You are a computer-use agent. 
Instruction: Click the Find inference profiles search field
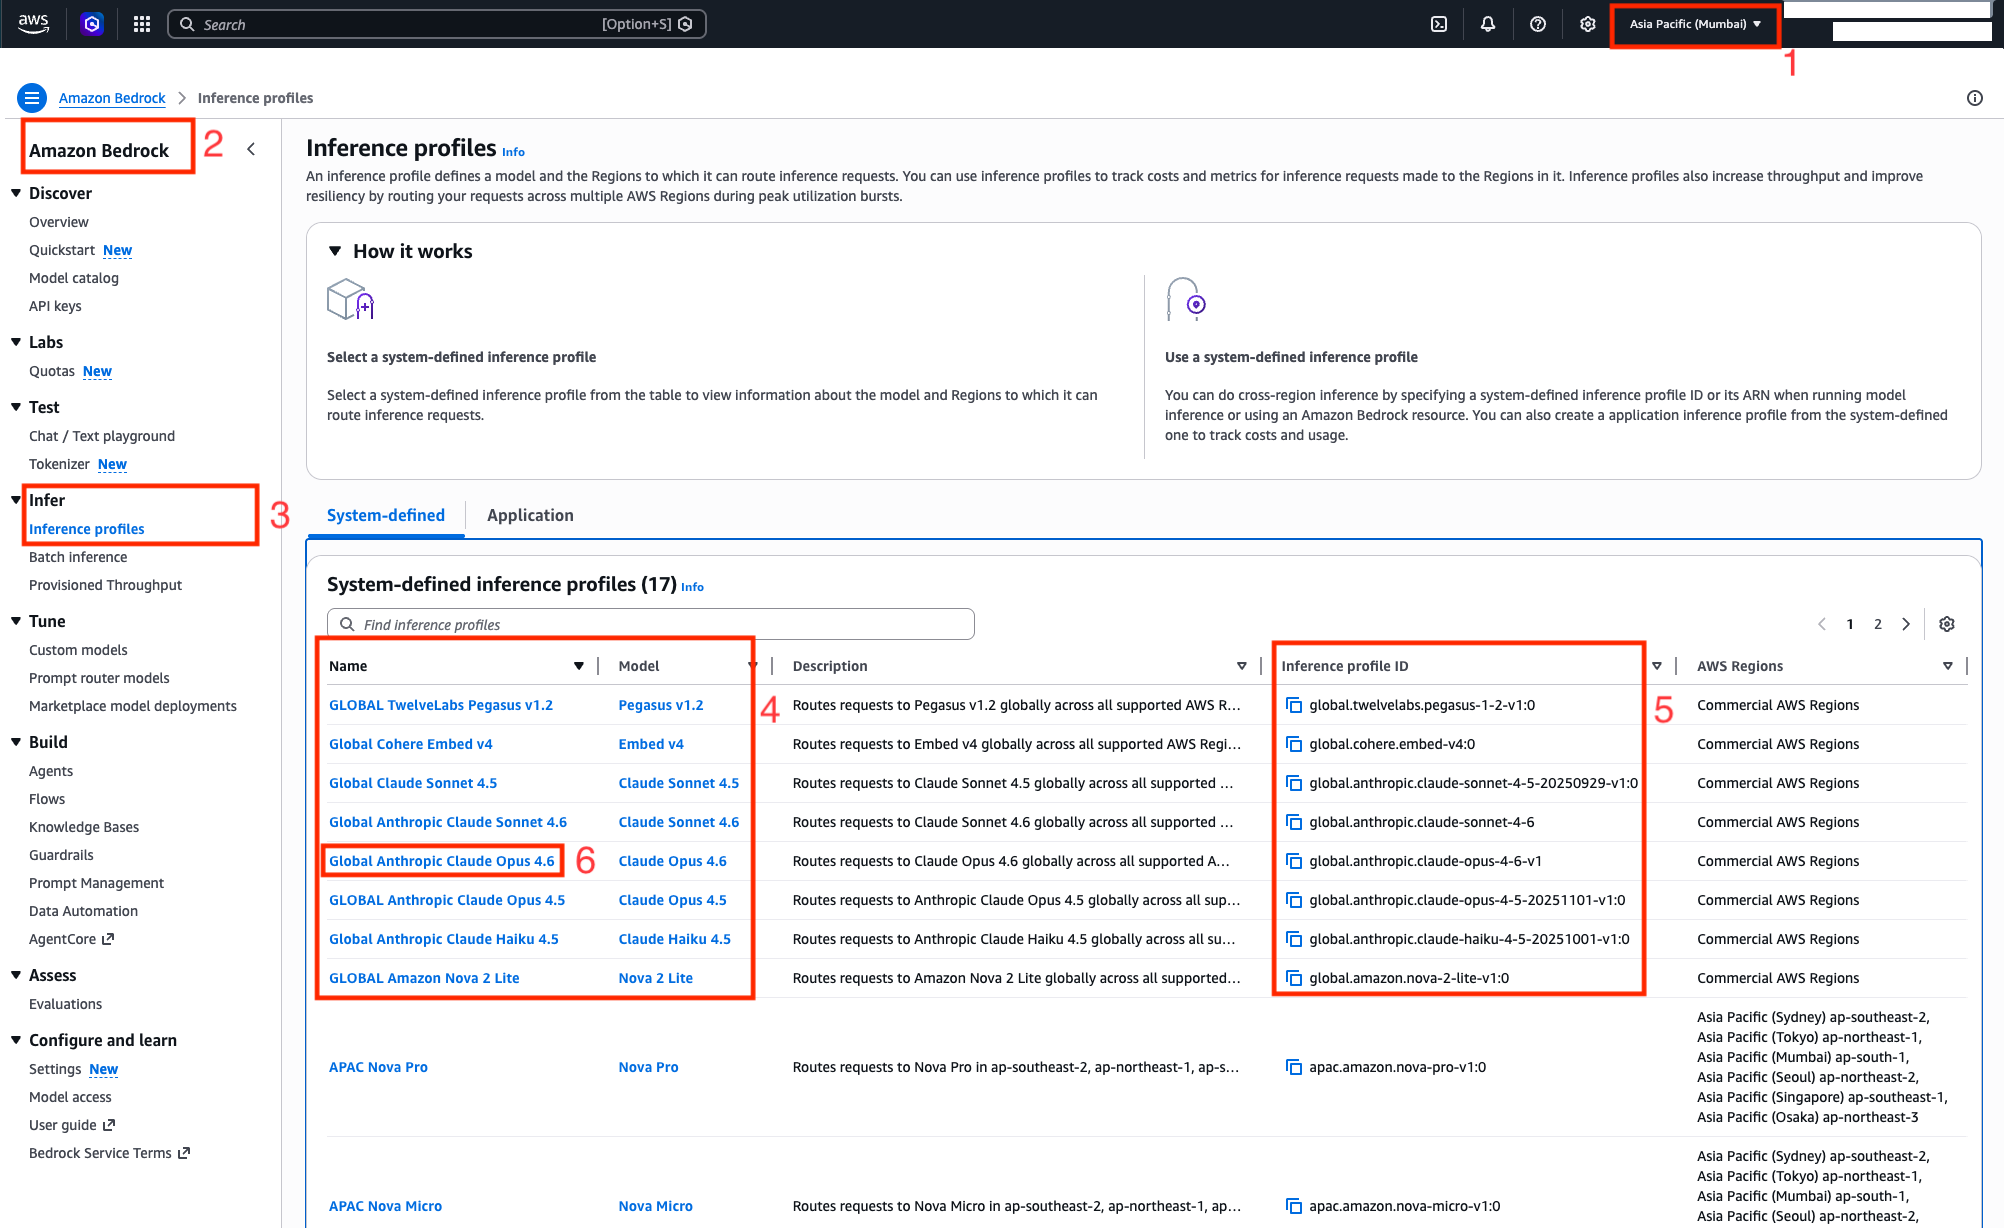[650, 623]
